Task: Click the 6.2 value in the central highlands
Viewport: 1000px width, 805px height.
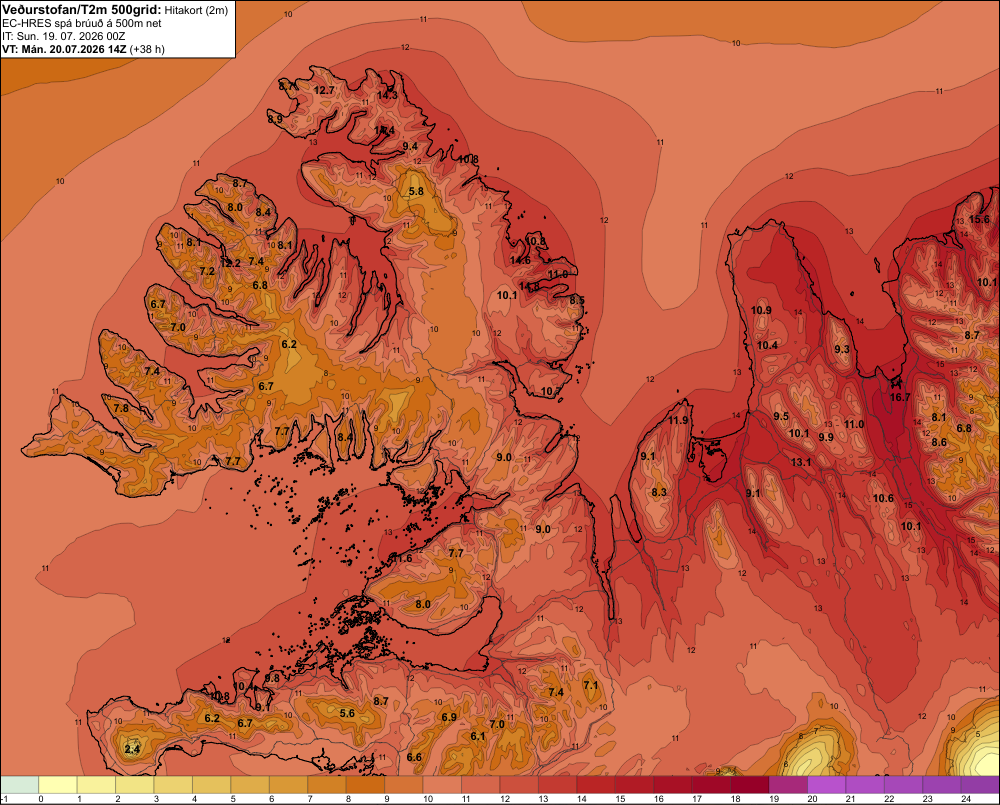Action: click(x=289, y=344)
